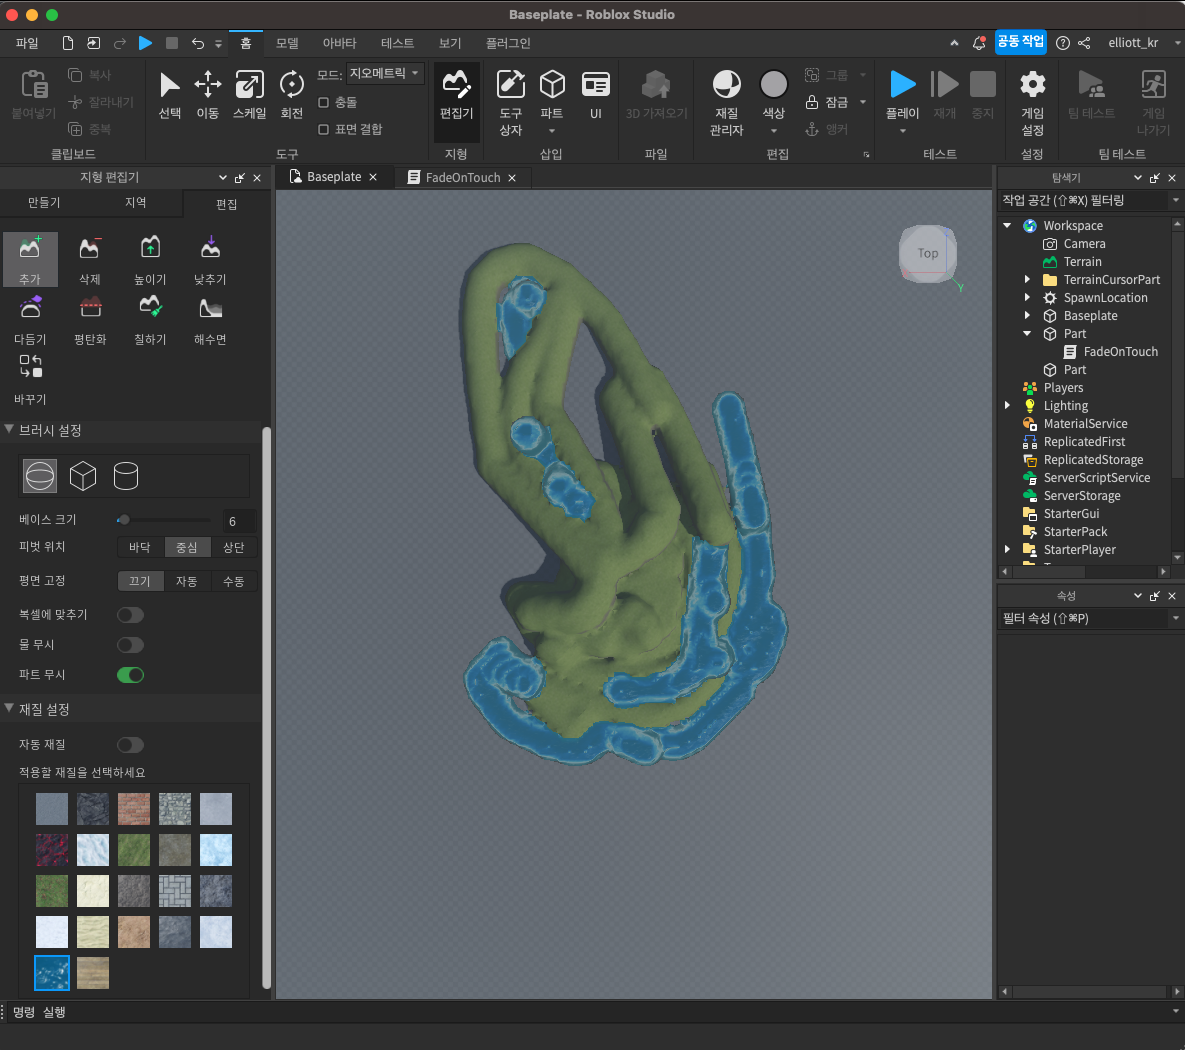Enable the 충돌 (Collisions) checkbox
The height and width of the screenshot is (1050, 1185).
point(323,102)
